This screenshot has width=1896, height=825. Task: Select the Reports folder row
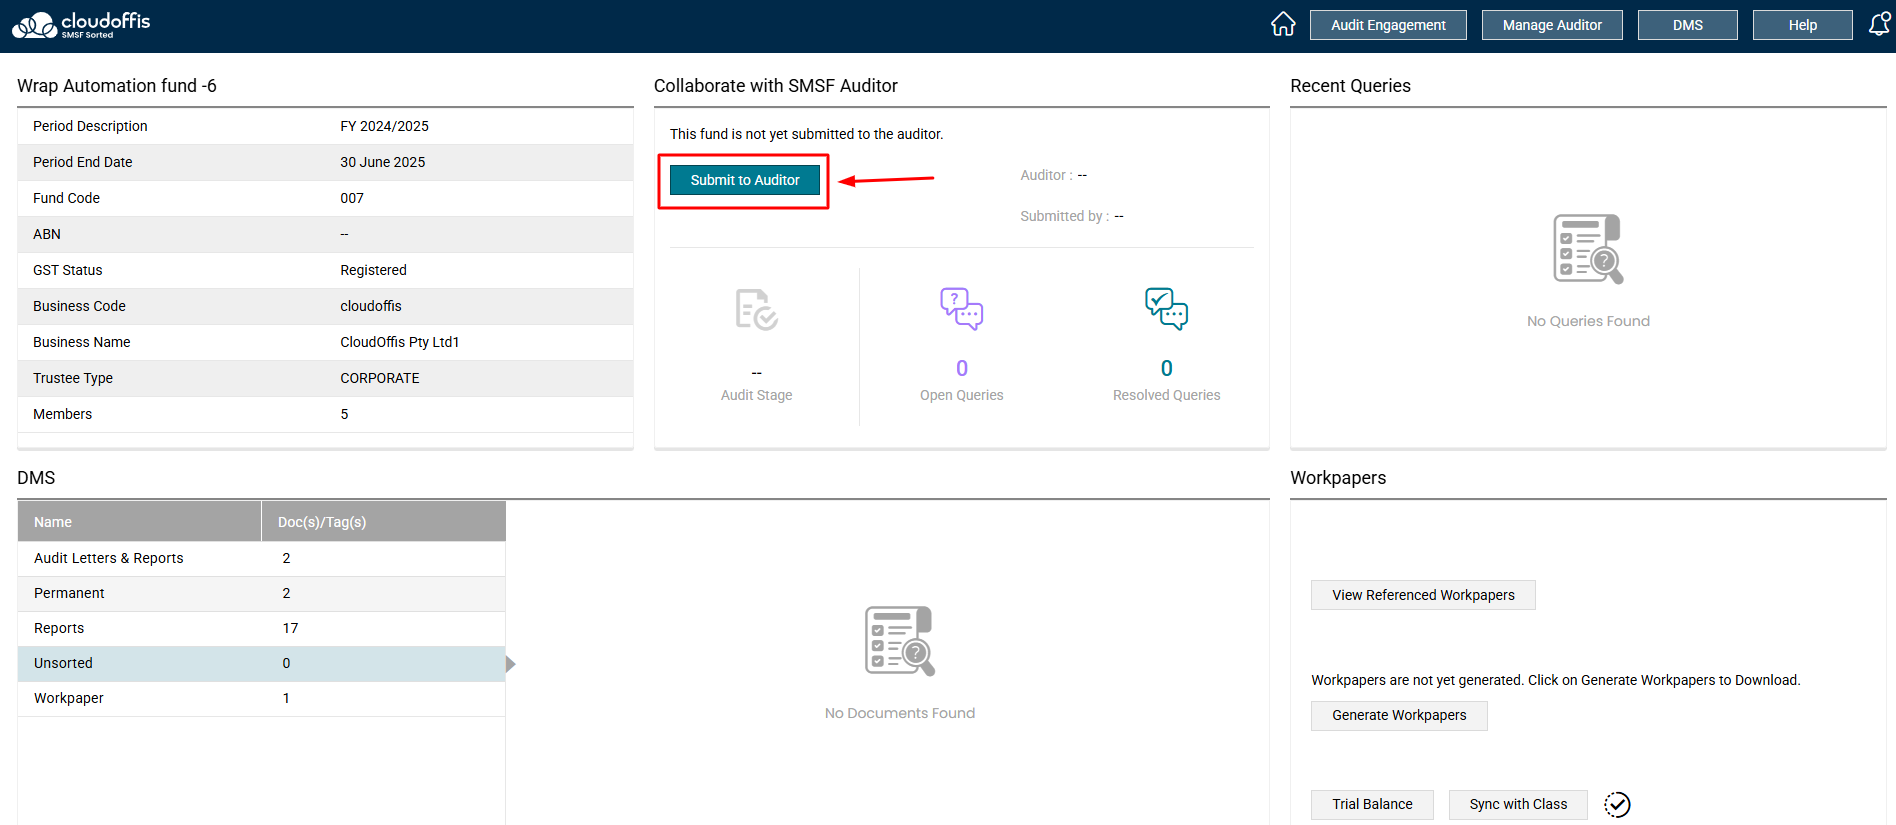tap(261, 628)
